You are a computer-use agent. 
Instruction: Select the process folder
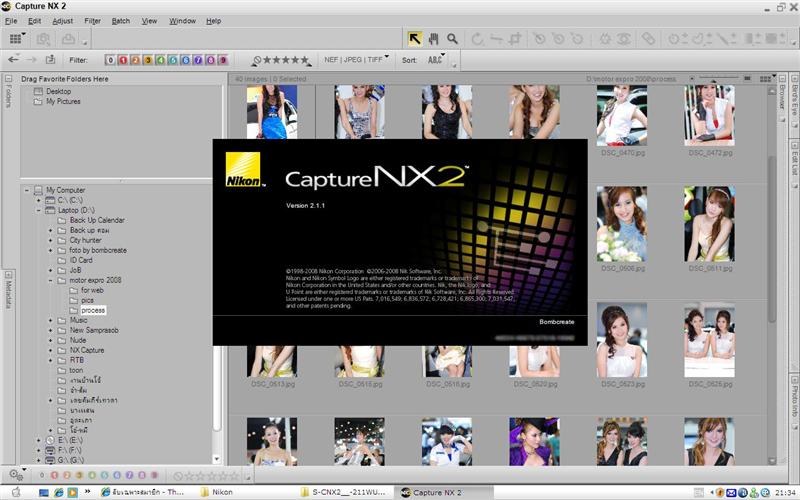coord(93,310)
